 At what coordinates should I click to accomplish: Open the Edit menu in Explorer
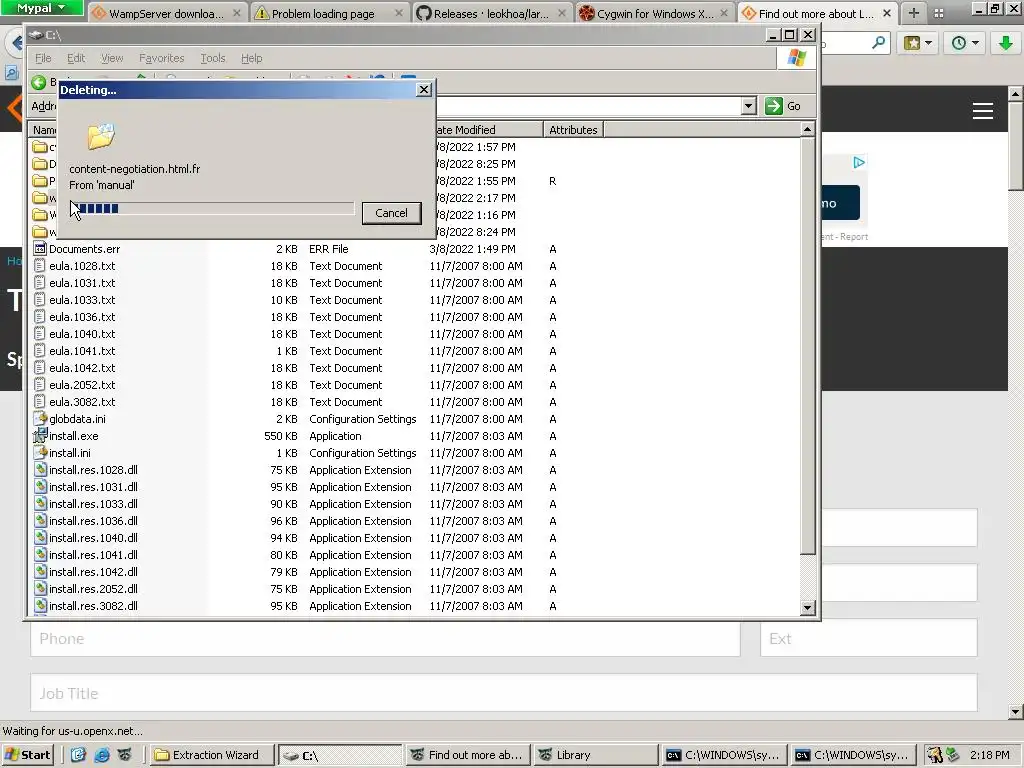pos(76,58)
